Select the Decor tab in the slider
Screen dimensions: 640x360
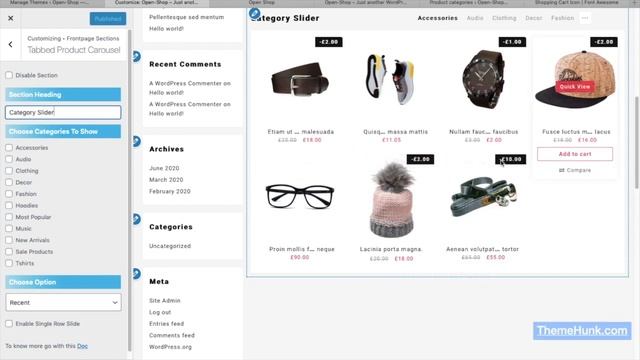533,18
